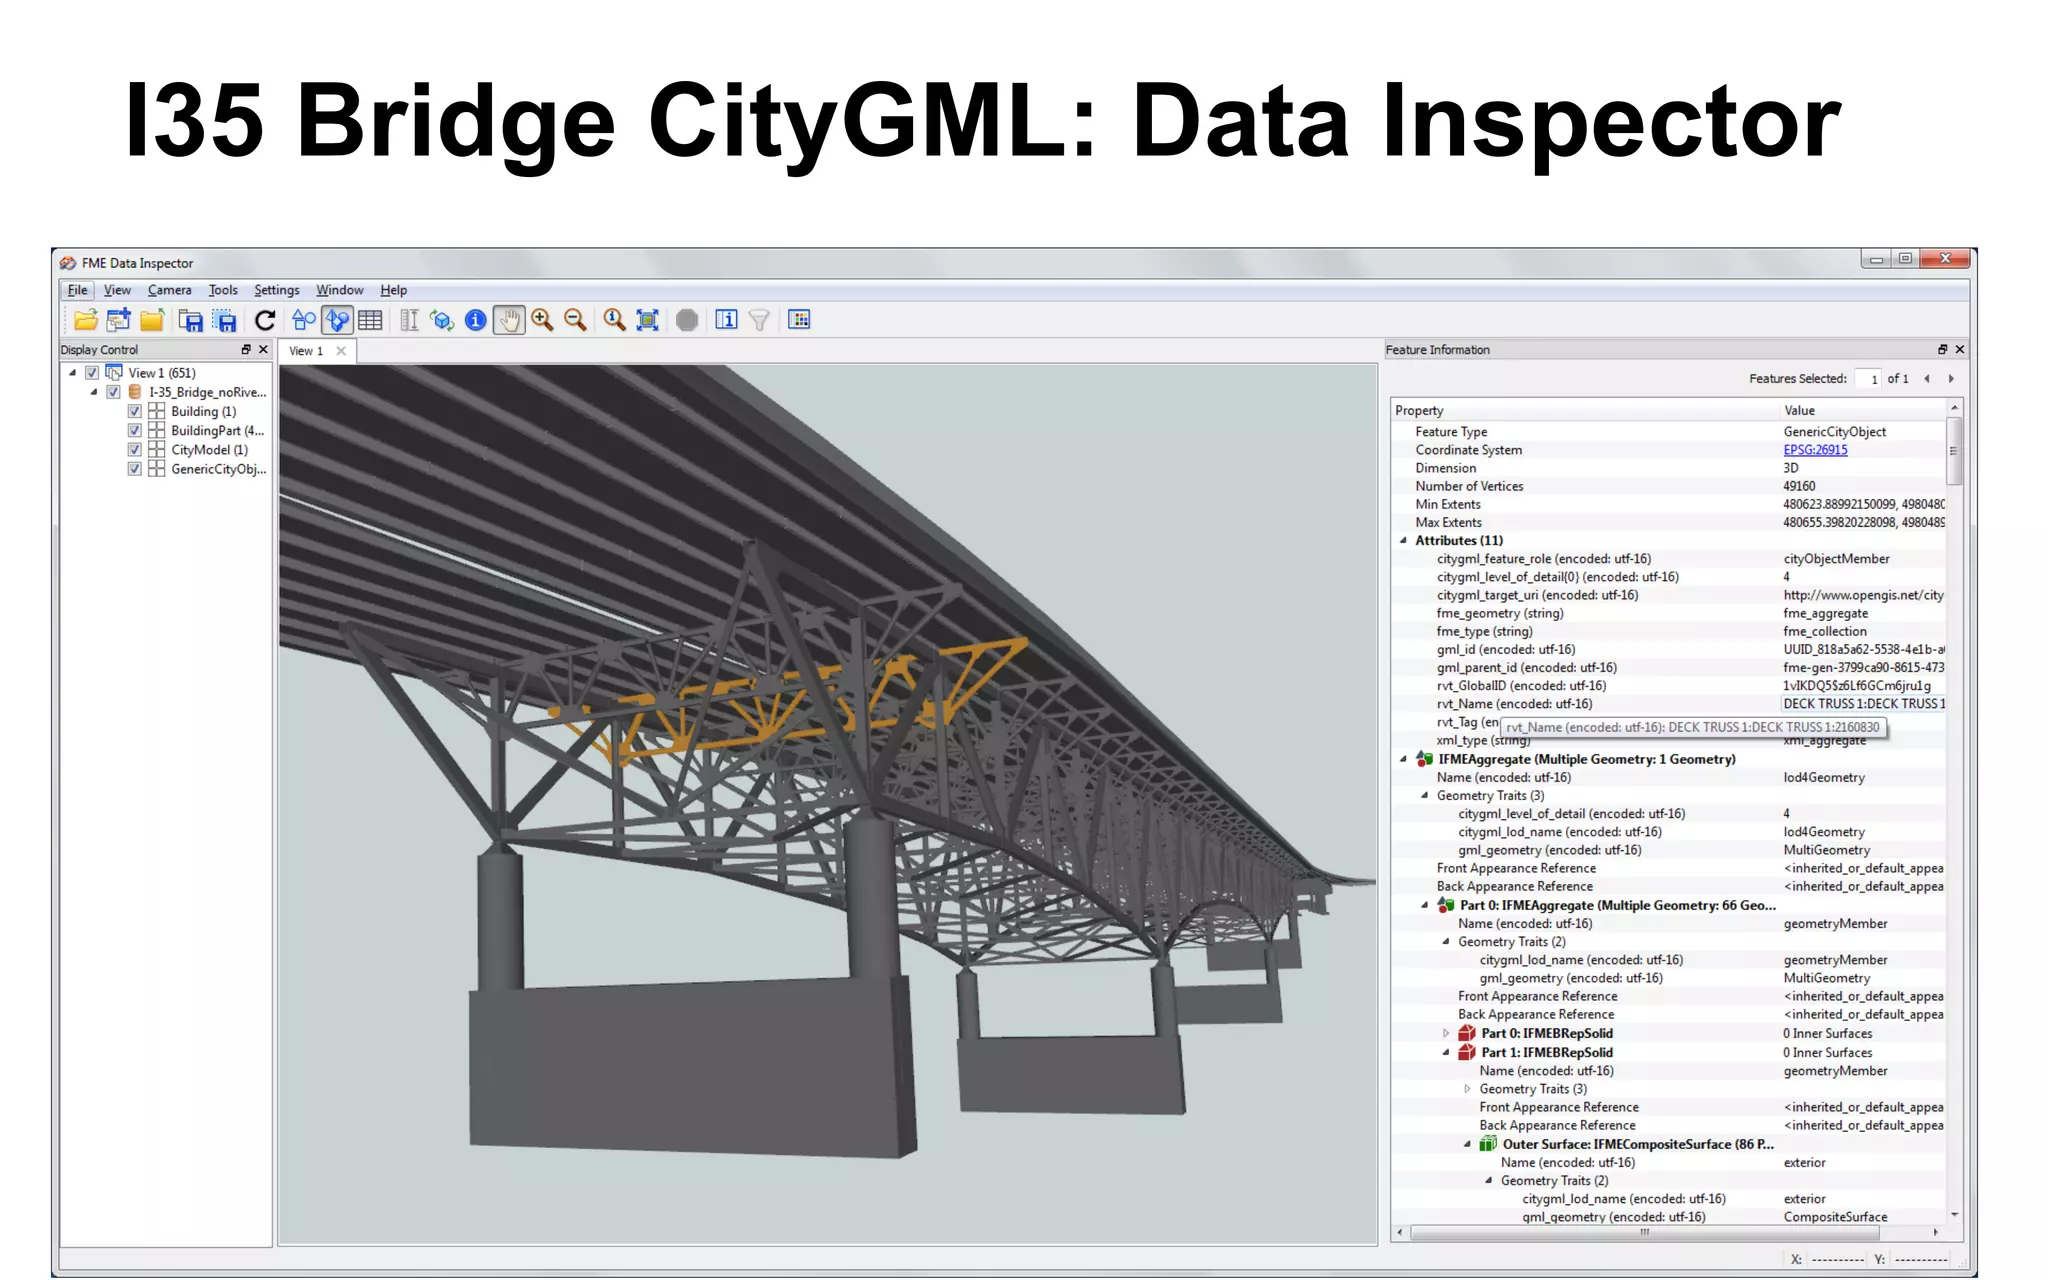Screen dimensions: 2048x1280
Task: Click the Refresh toolbar icon
Action: (x=265, y=320)
